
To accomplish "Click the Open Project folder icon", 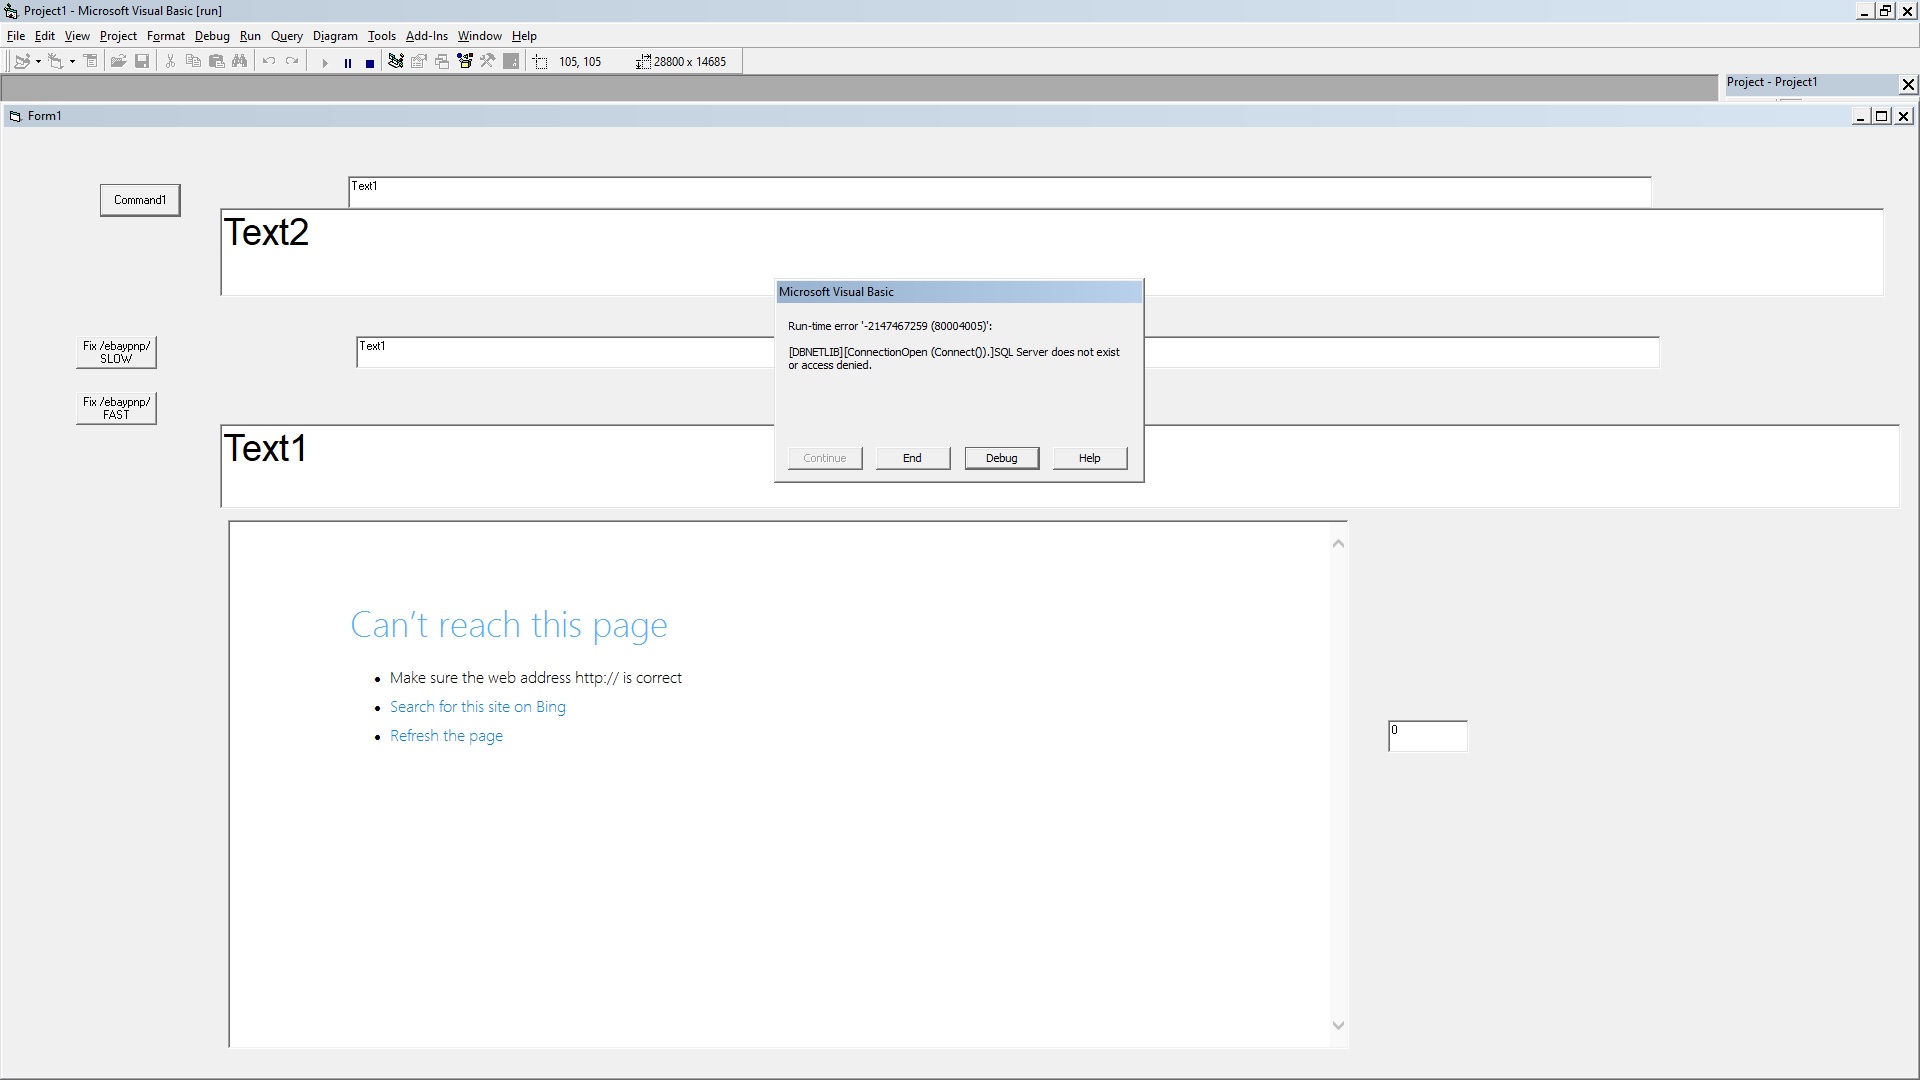I will coord(118,61).
